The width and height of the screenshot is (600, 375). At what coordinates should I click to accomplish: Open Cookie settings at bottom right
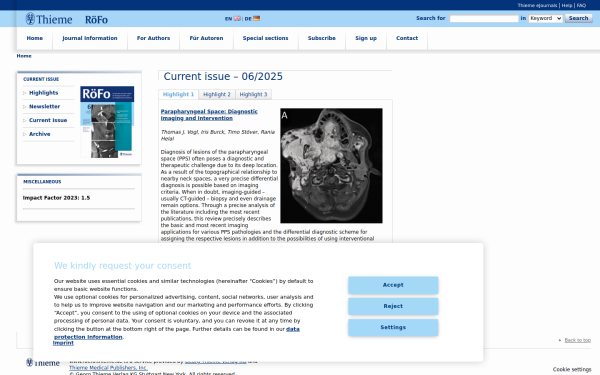click(x=572, y=369)
